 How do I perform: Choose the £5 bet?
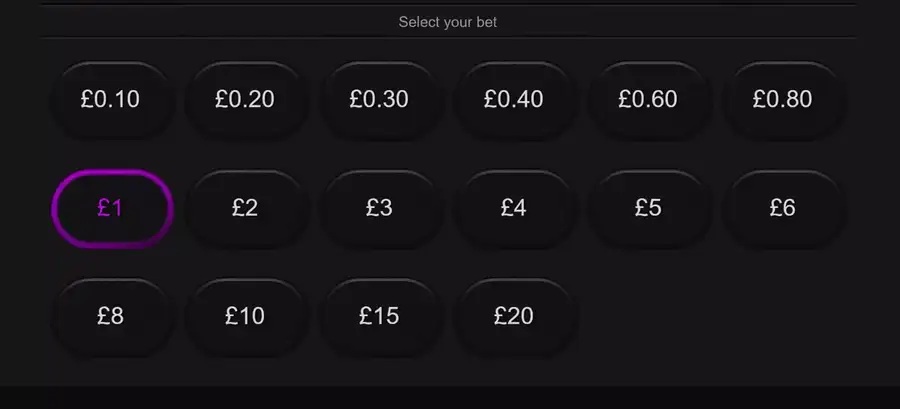coord(648,208)
